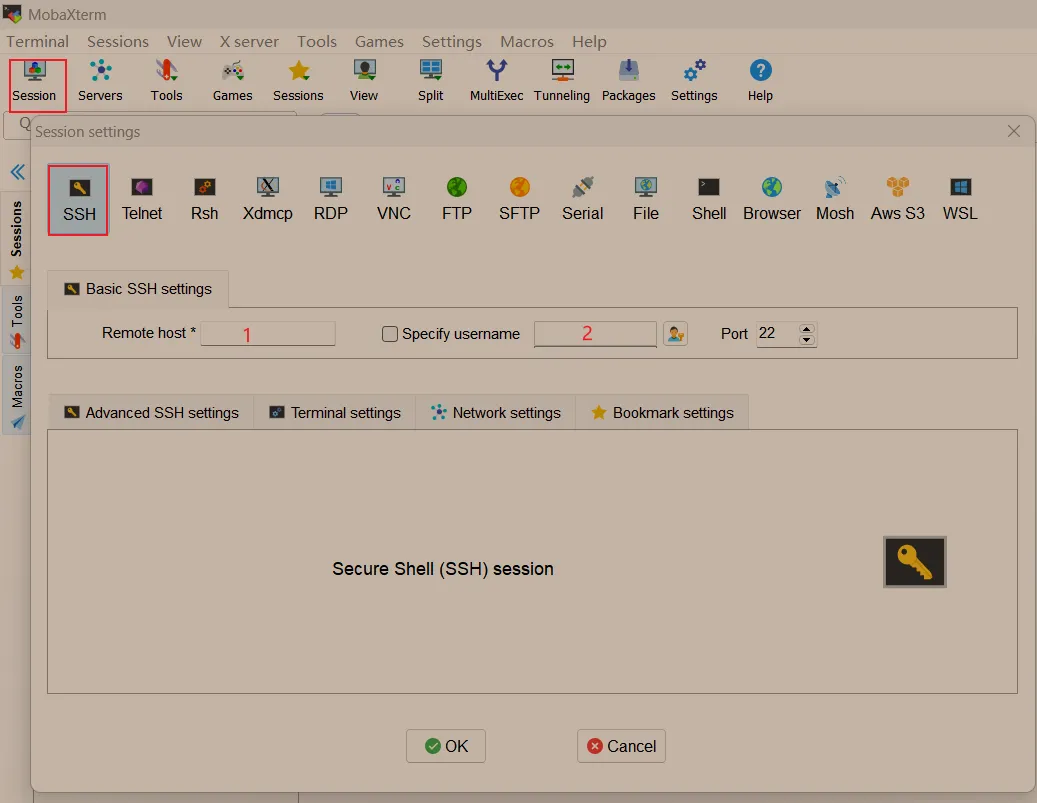Image resolution: width=1037 pixels, height=803 pixels.
Task: Open the X server menu
Action: click(249, 42)
